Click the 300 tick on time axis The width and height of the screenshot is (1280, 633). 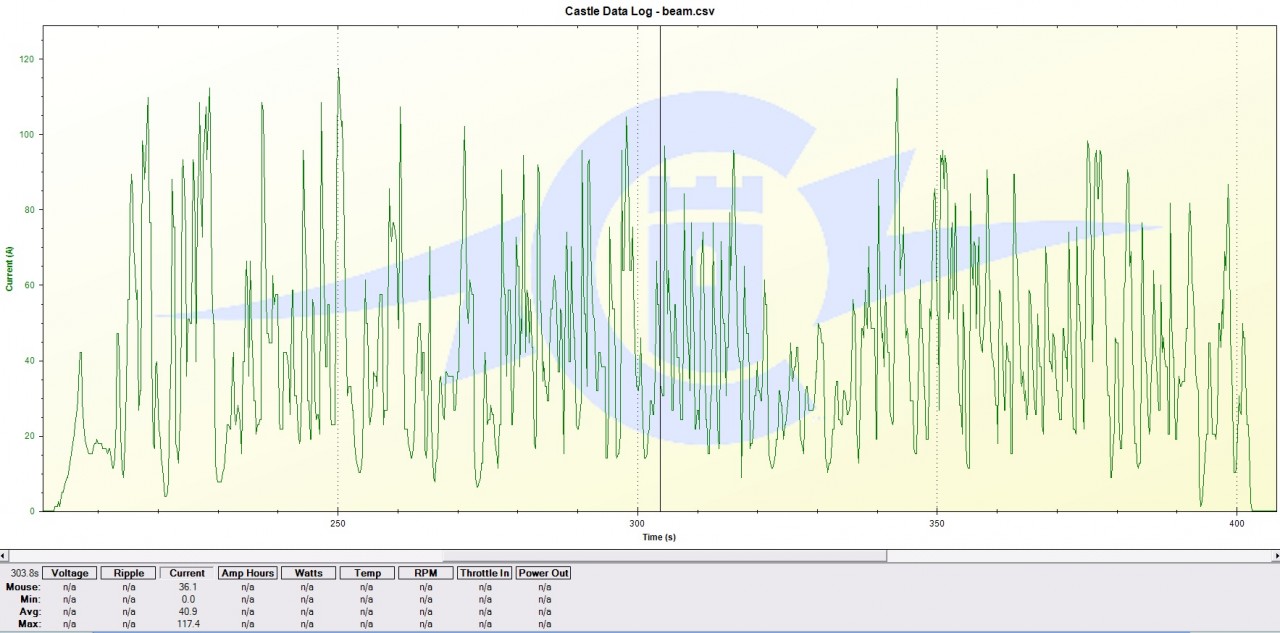638,523
